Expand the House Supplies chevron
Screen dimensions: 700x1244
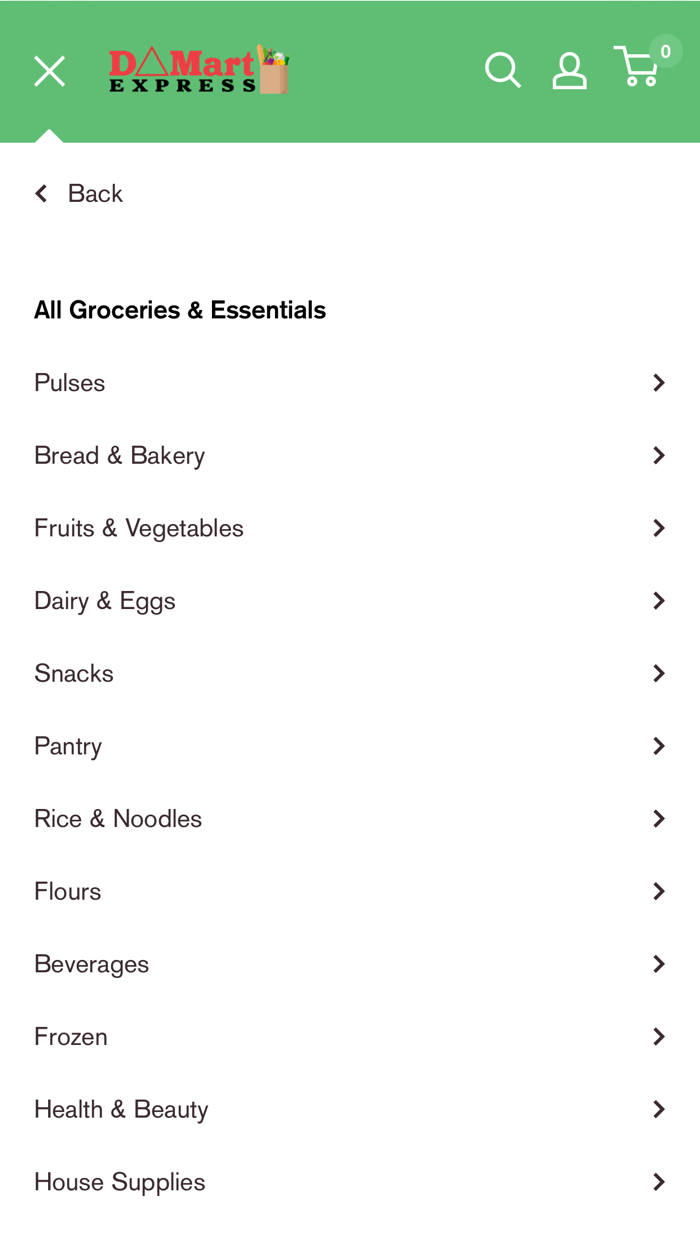coord(658,1182)
